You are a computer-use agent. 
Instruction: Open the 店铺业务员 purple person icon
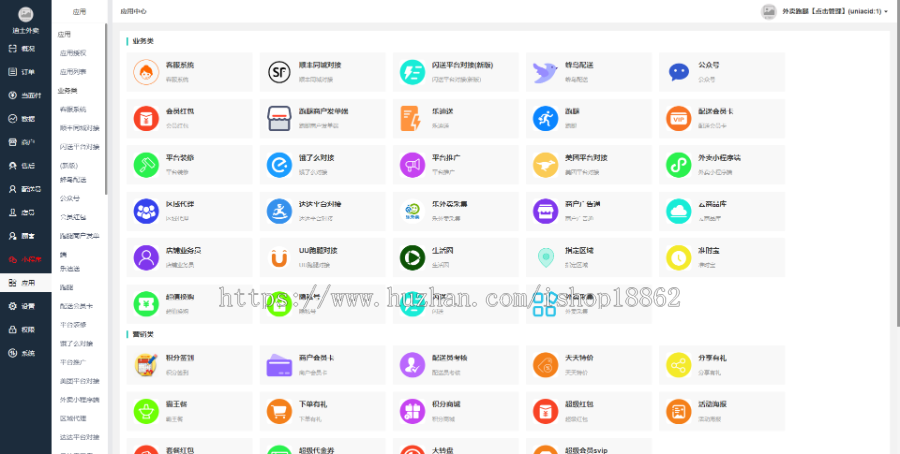pyautogui.click(x=146, y=258)
